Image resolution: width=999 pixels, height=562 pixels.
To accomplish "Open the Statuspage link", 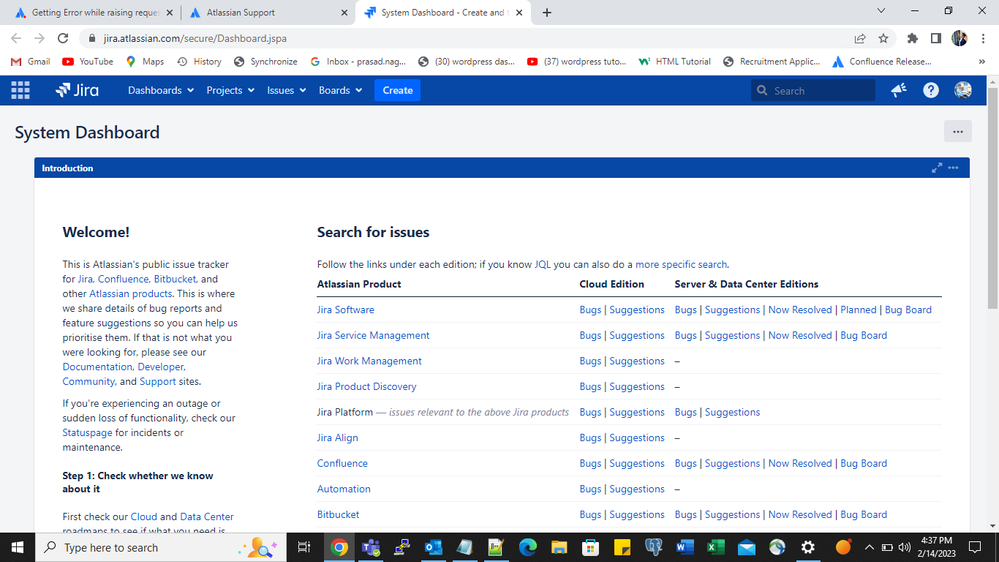I will coord(87,433).
